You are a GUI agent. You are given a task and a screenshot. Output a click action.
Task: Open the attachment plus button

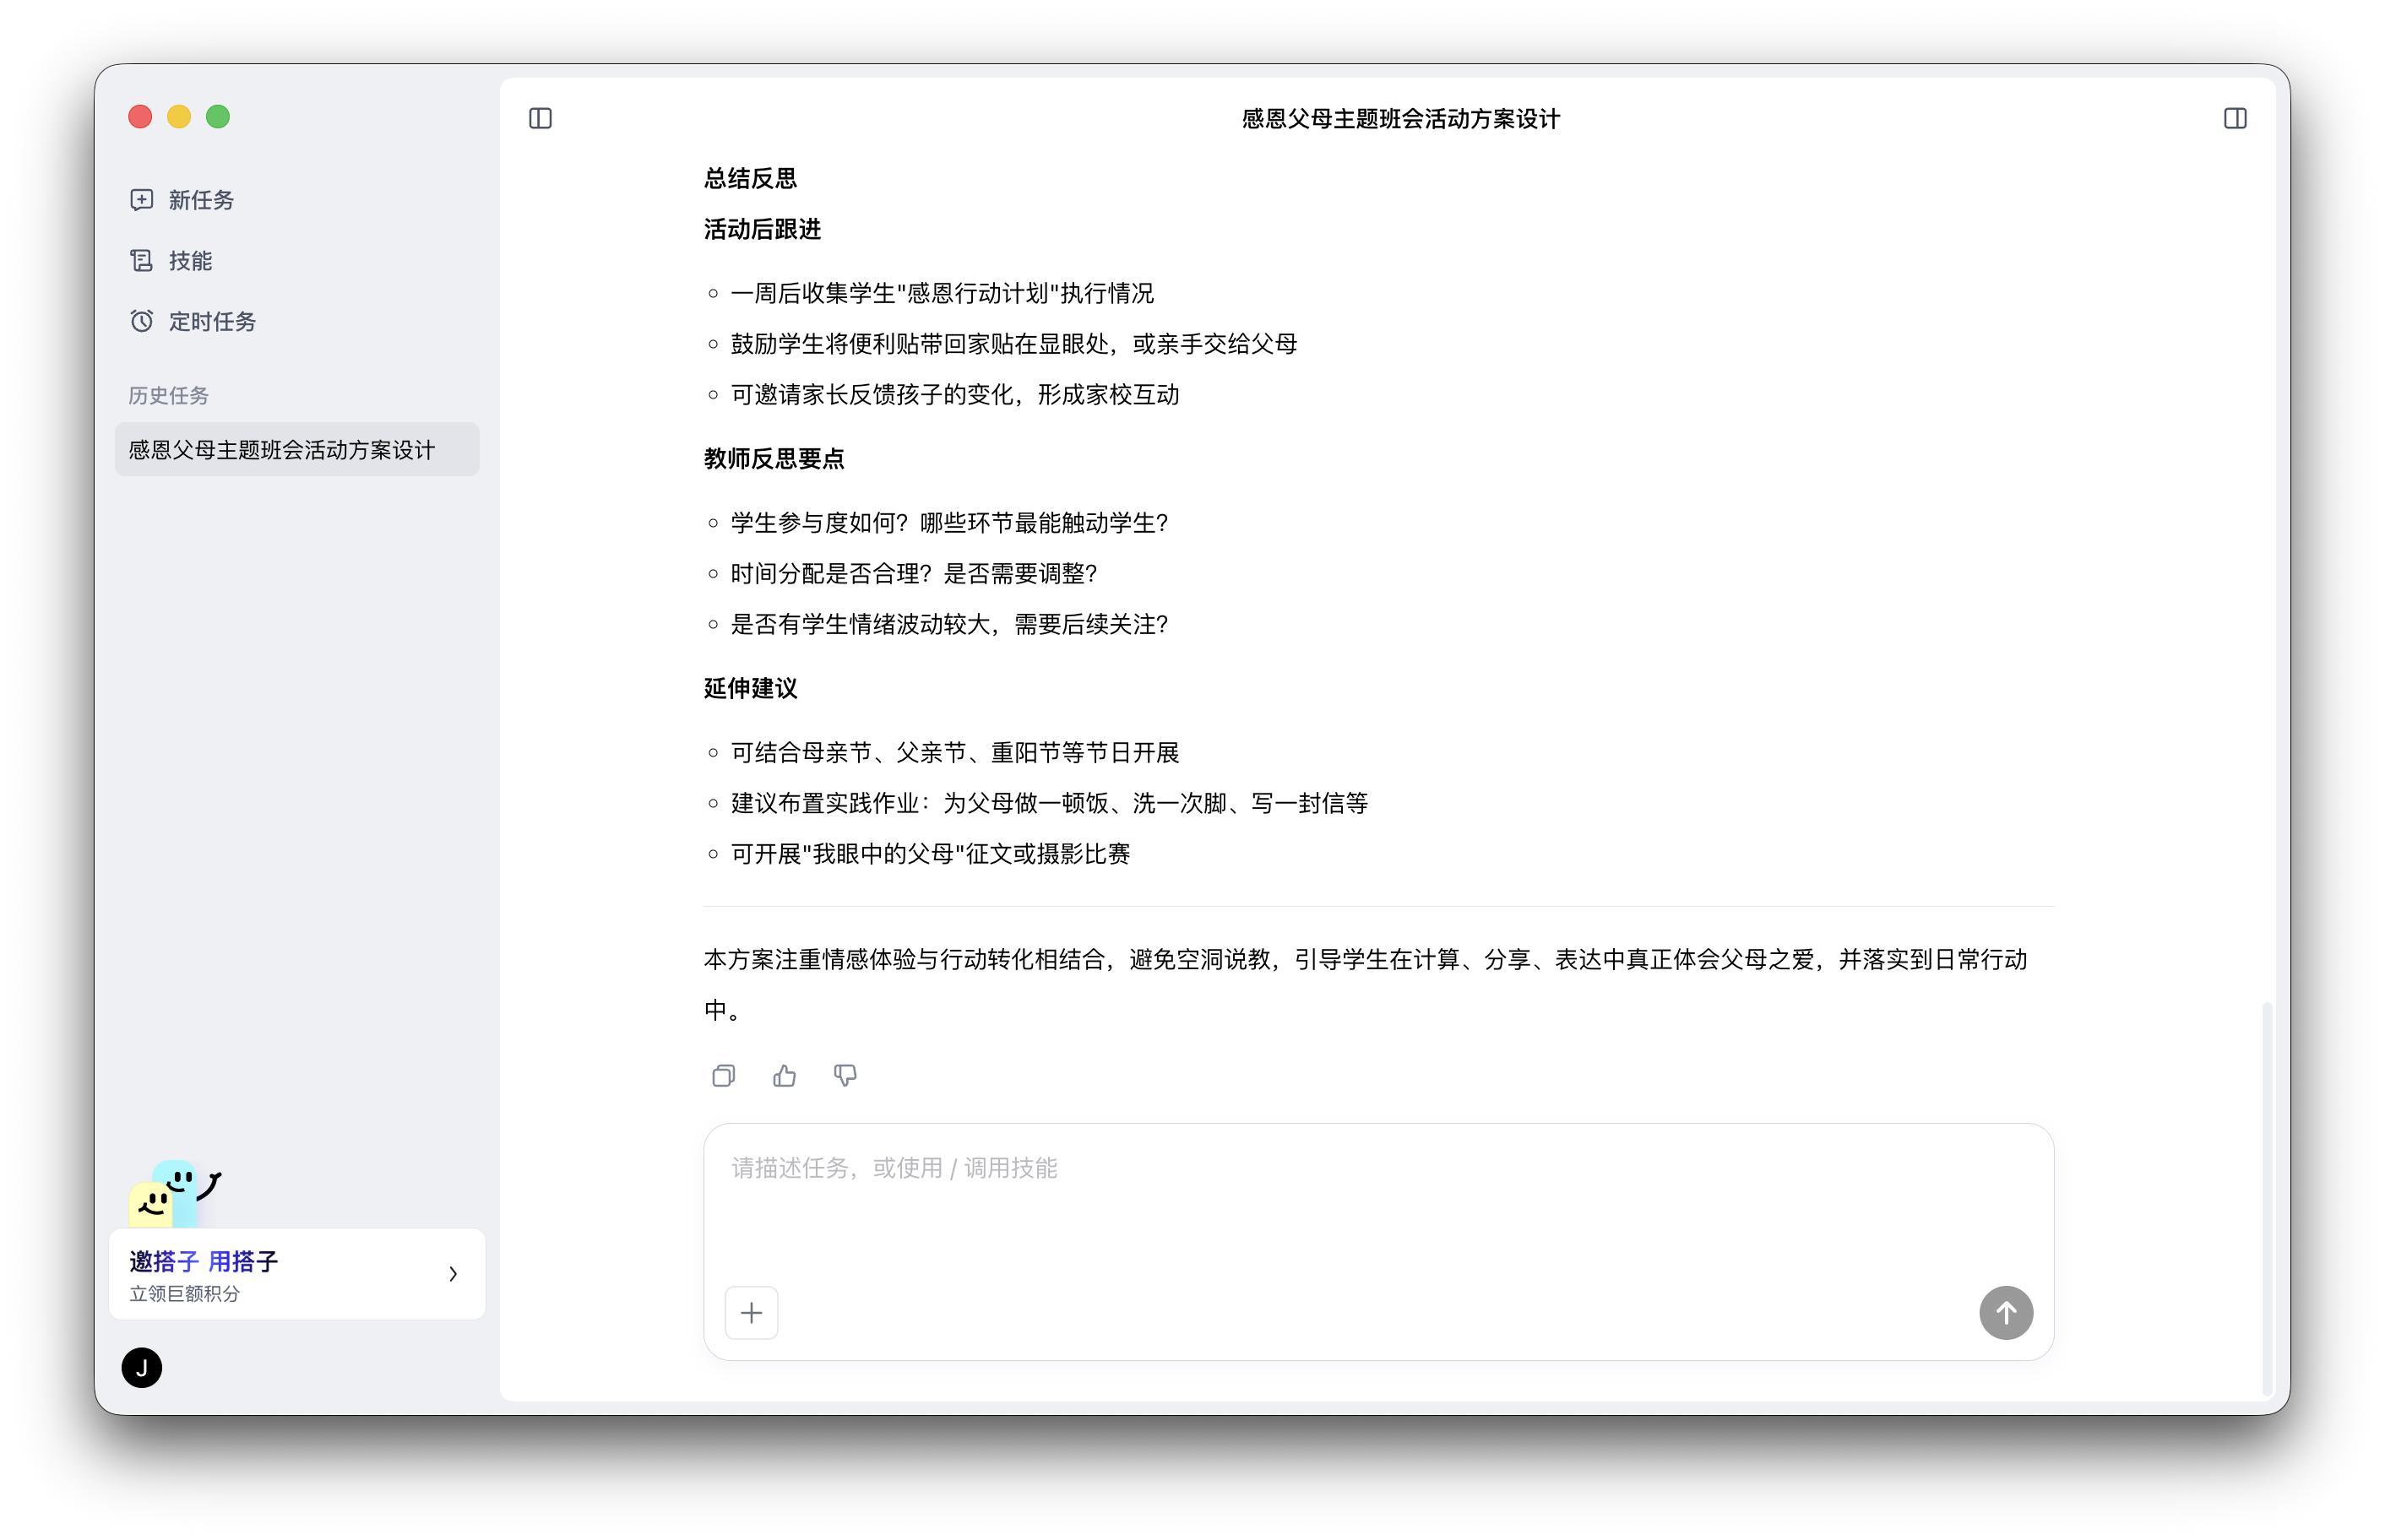(x=751, y=1312)
